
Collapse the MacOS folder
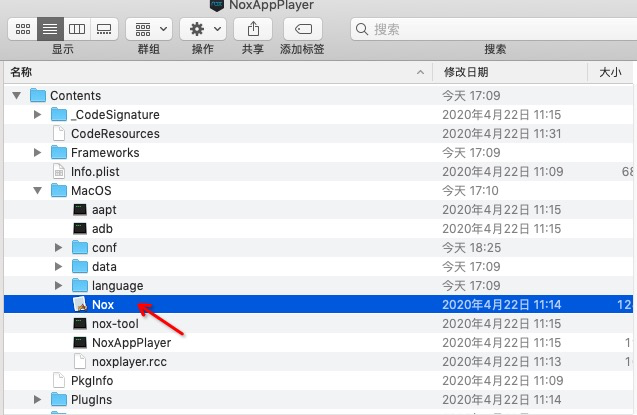[38, 190]
